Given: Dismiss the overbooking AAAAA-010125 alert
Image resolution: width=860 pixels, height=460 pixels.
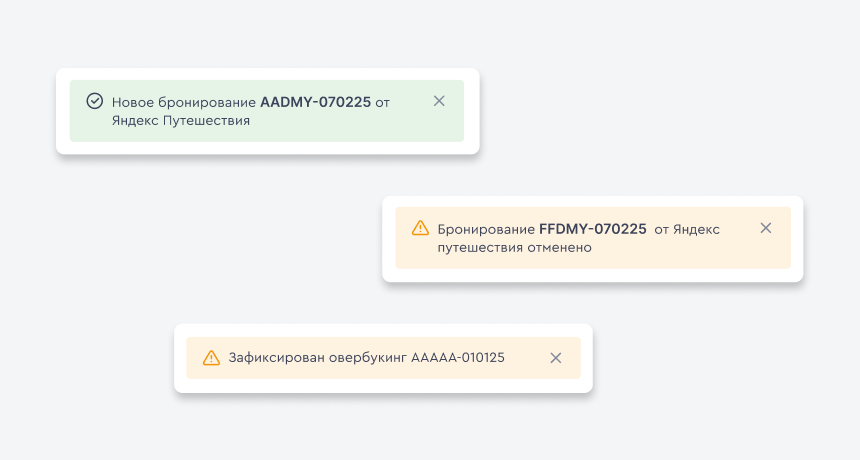Looking at the screenshot, I should coord(556,358).
